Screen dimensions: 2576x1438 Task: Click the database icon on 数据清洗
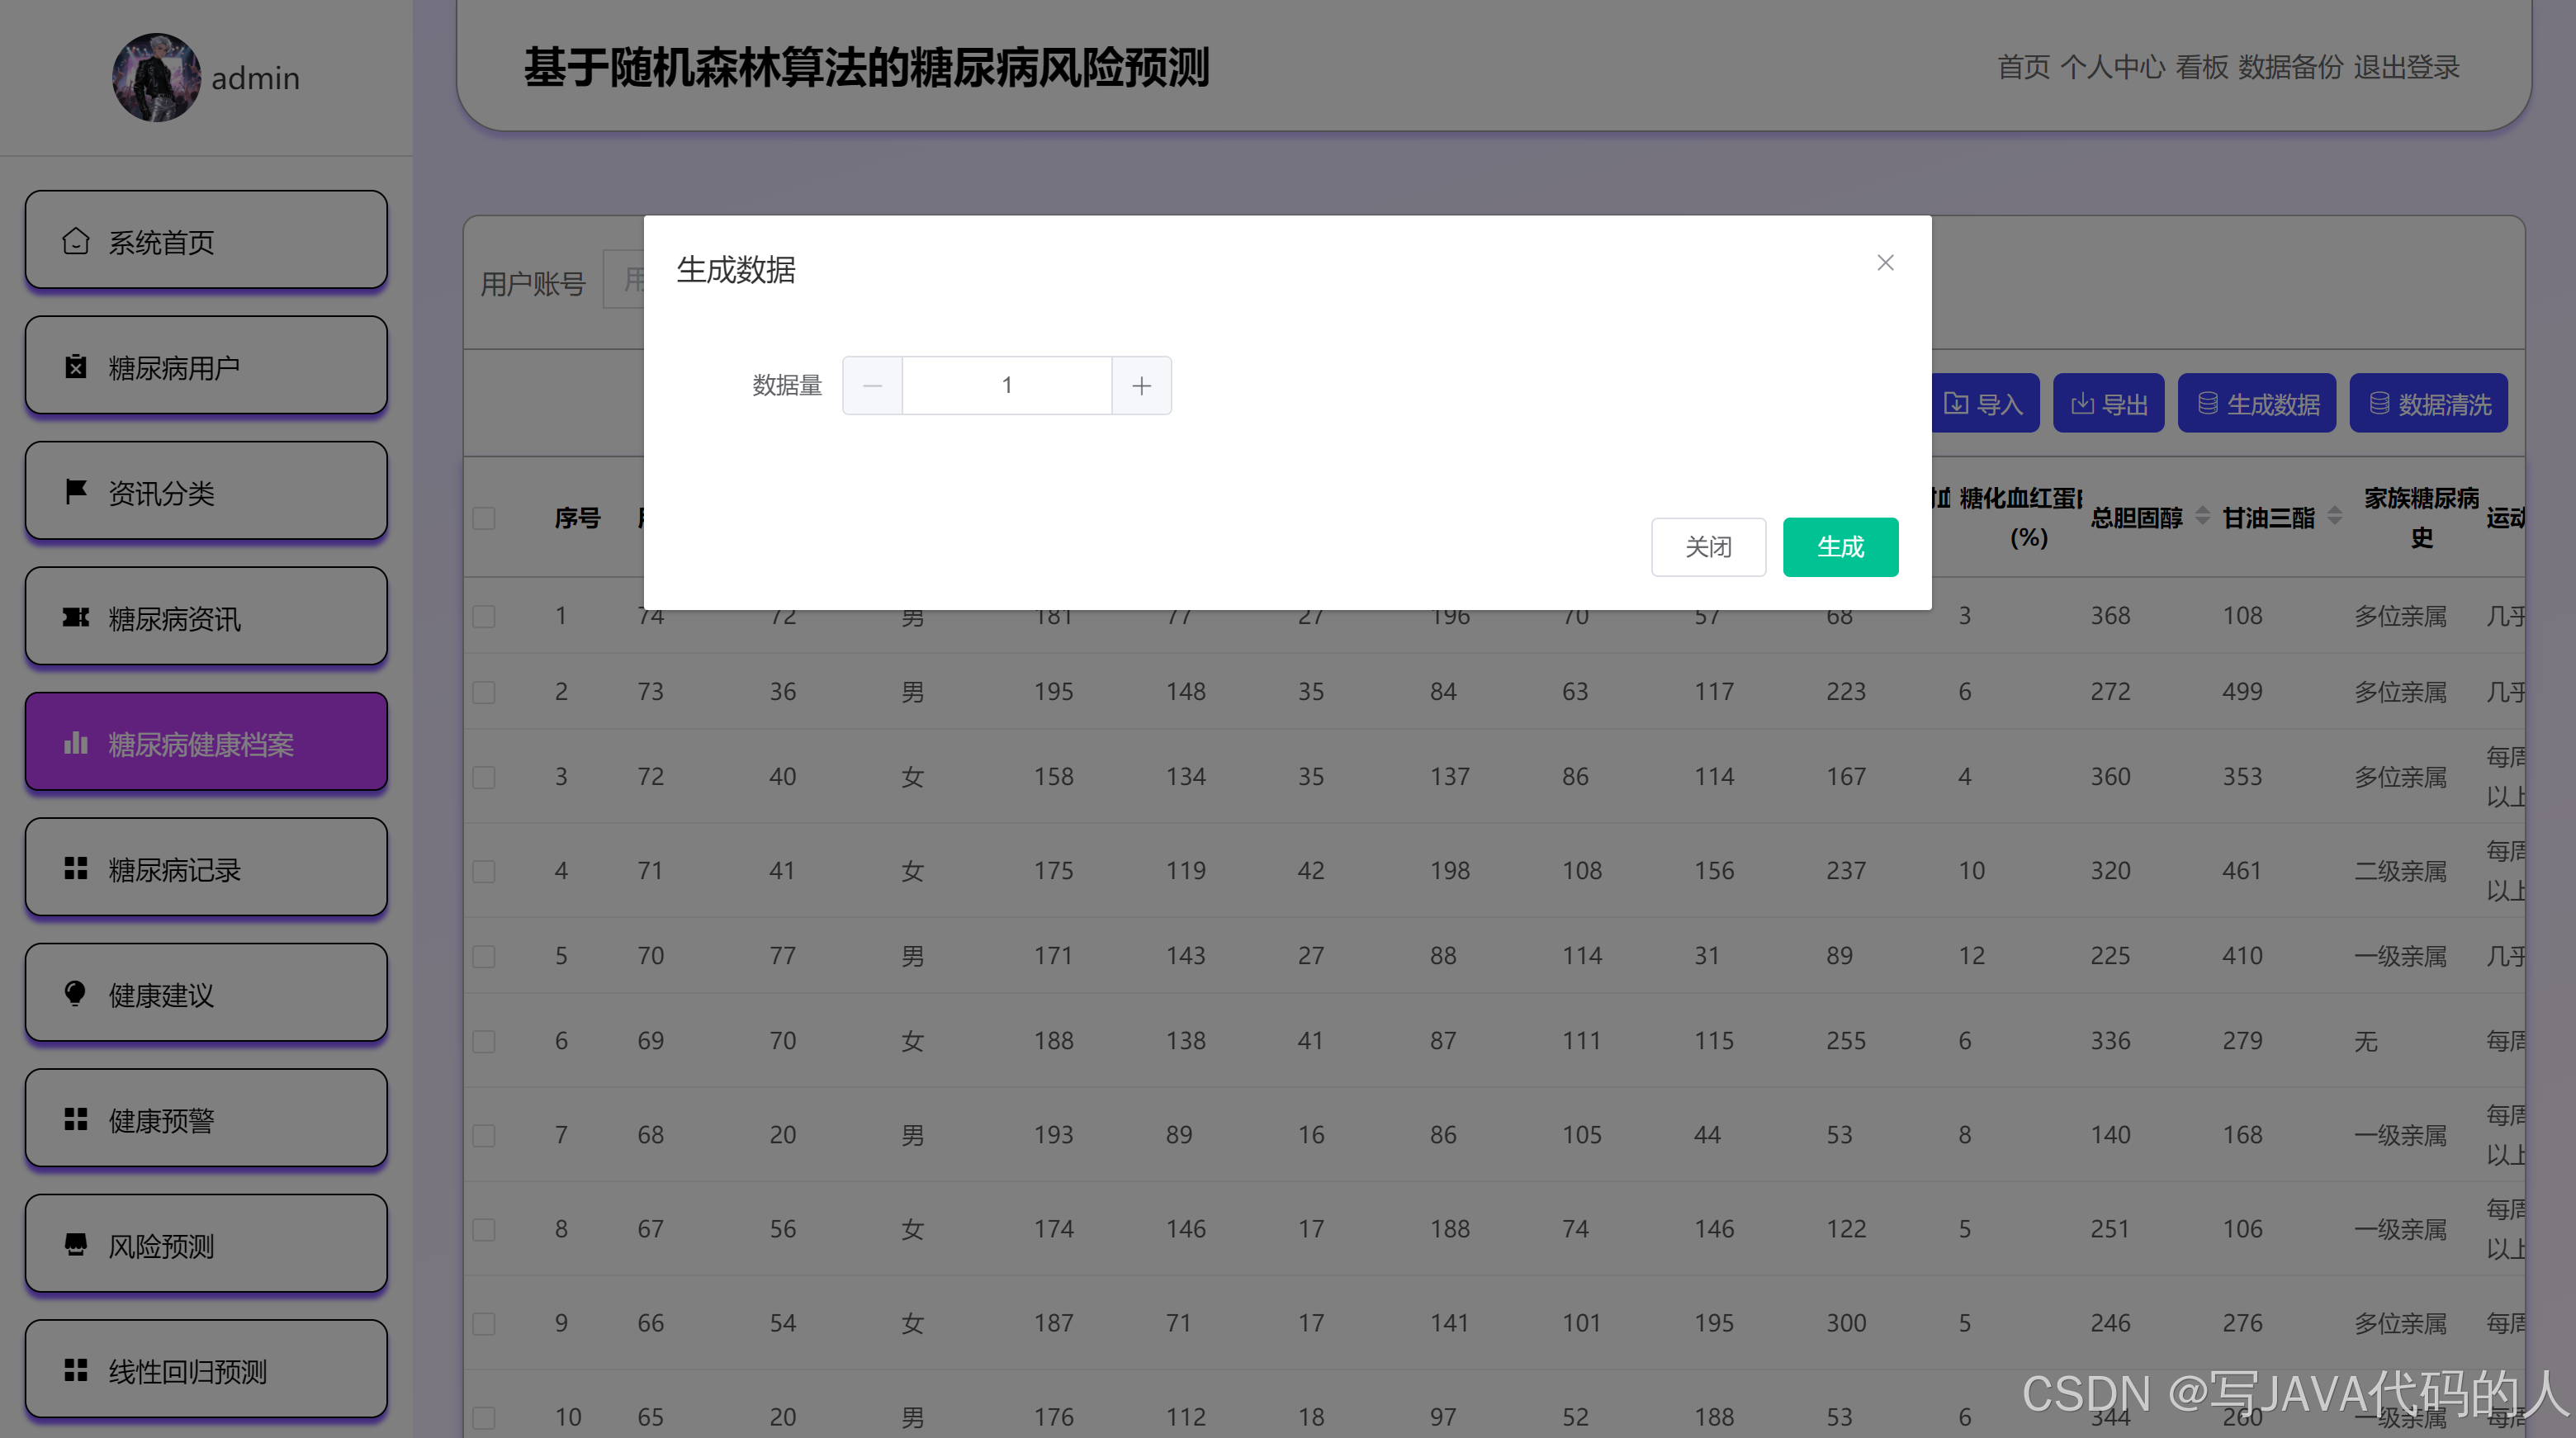tap(2379, 403)
